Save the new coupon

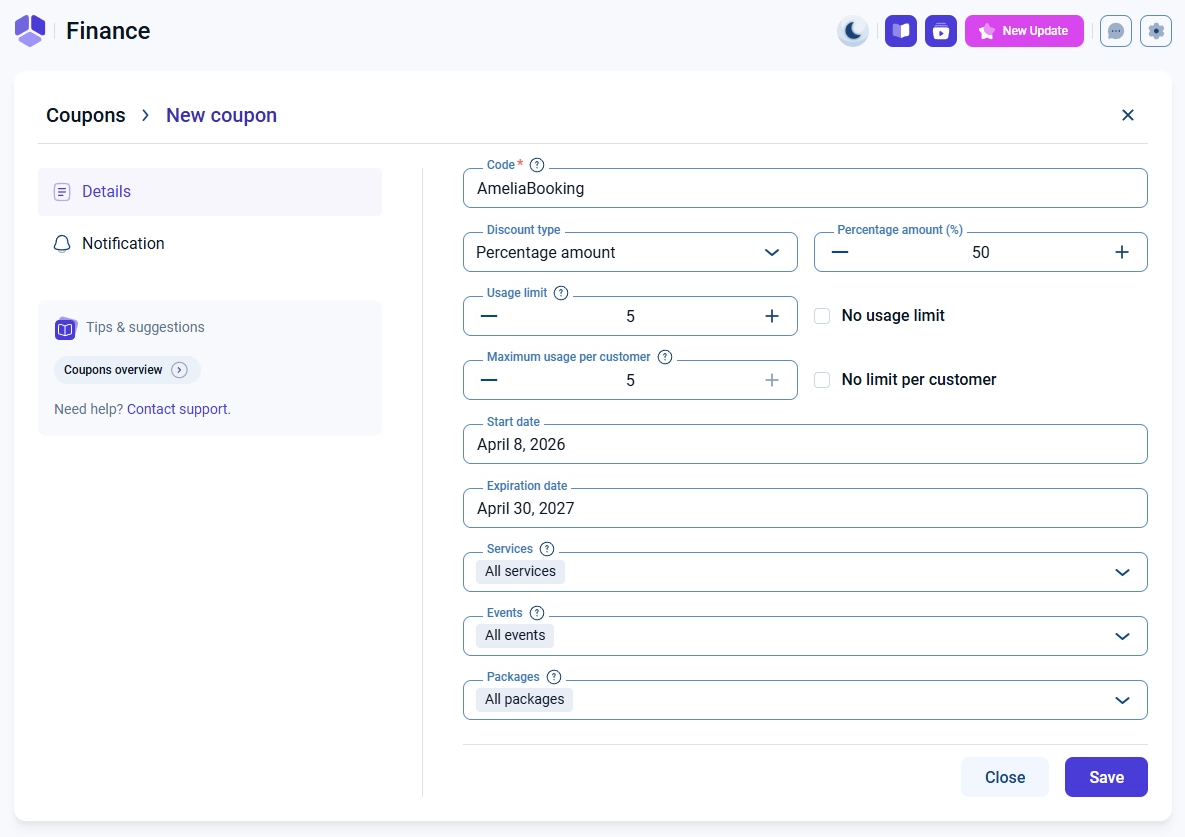(x=1106, y=777)
